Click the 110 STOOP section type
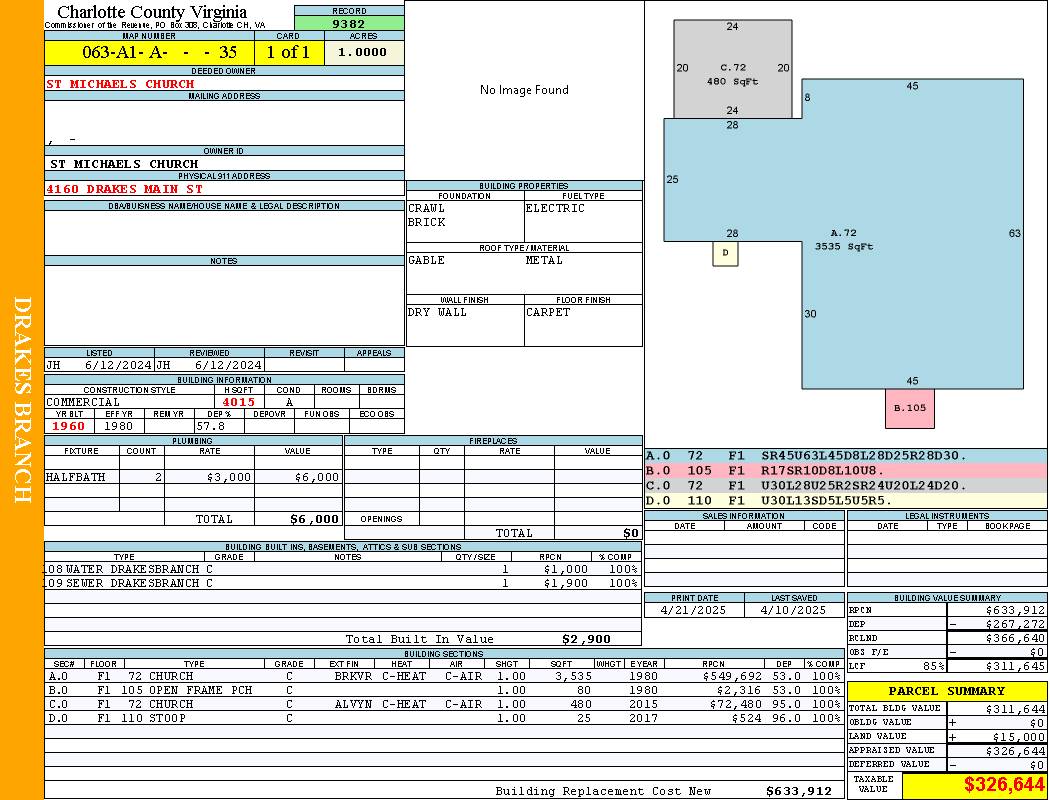 (x=153, y=718)
